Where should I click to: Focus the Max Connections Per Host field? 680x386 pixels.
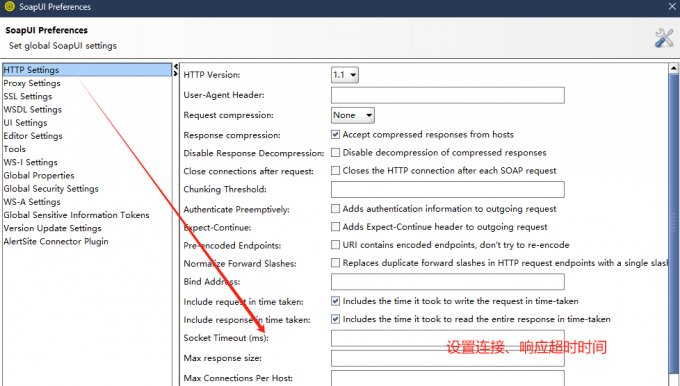[x=448, y=378]
